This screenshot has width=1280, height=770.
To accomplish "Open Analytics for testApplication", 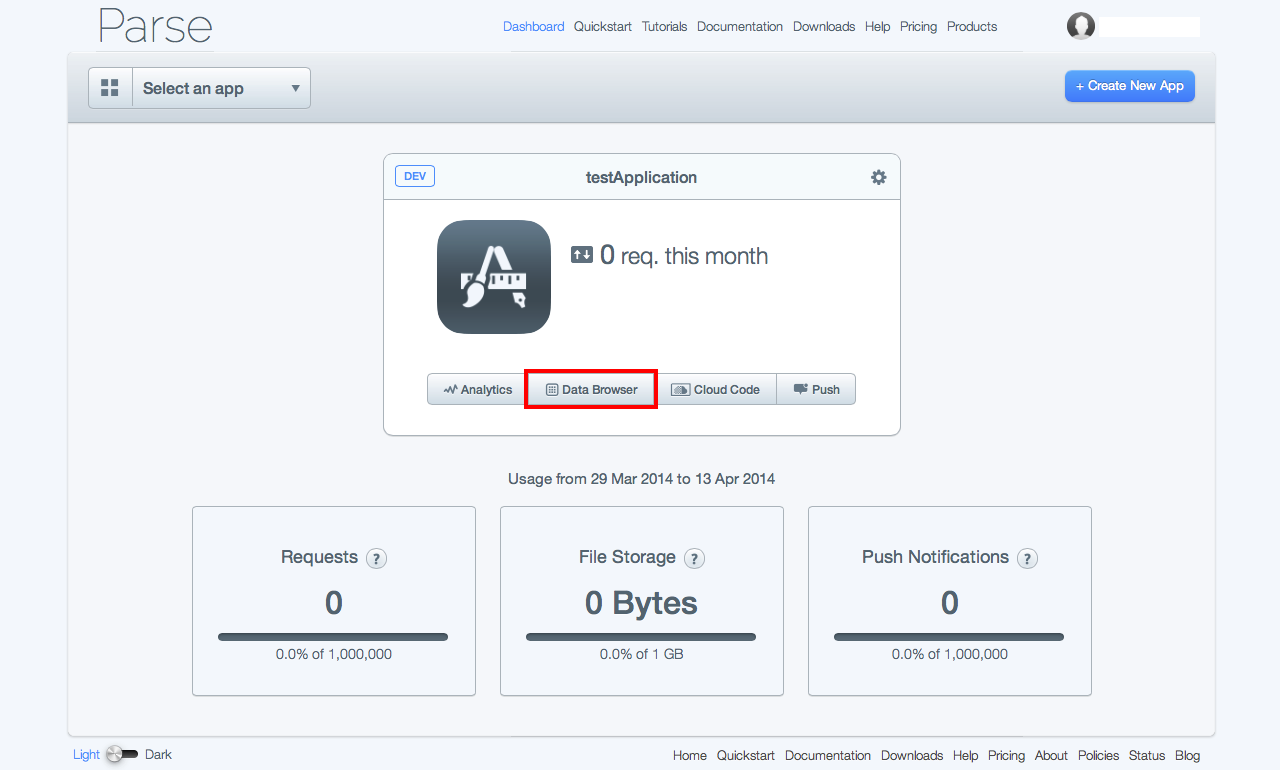I will point(478,389).
